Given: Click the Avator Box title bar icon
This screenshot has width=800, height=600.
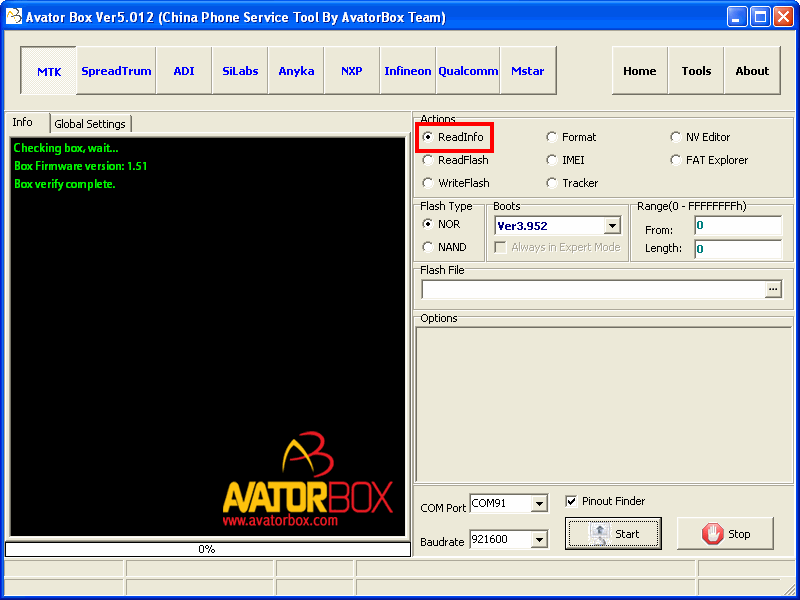Looking at the screenshot, I should (x=14, y=16).
